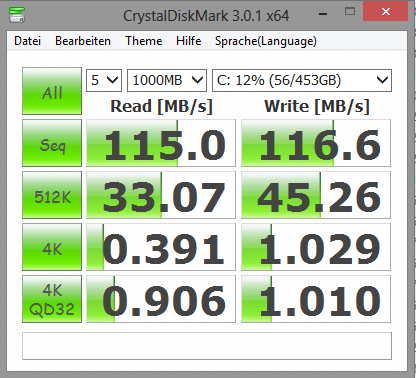416x378 pixels.
Task: Click the 4K QD32 write result 1.010
Action: 316,299
